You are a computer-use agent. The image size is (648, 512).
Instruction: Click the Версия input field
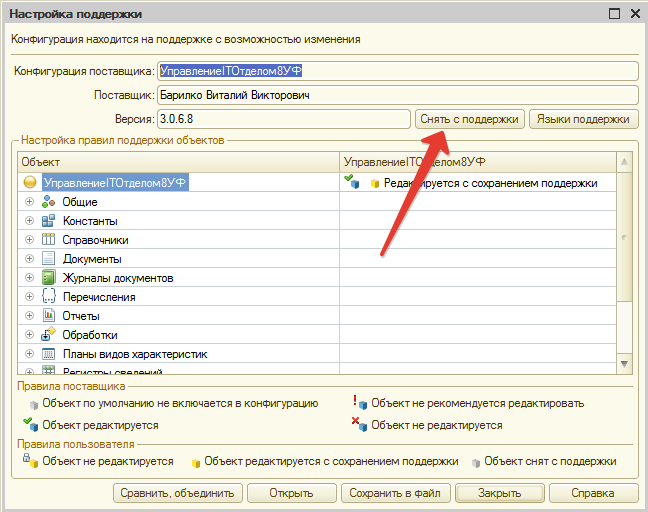click(283, 119)
